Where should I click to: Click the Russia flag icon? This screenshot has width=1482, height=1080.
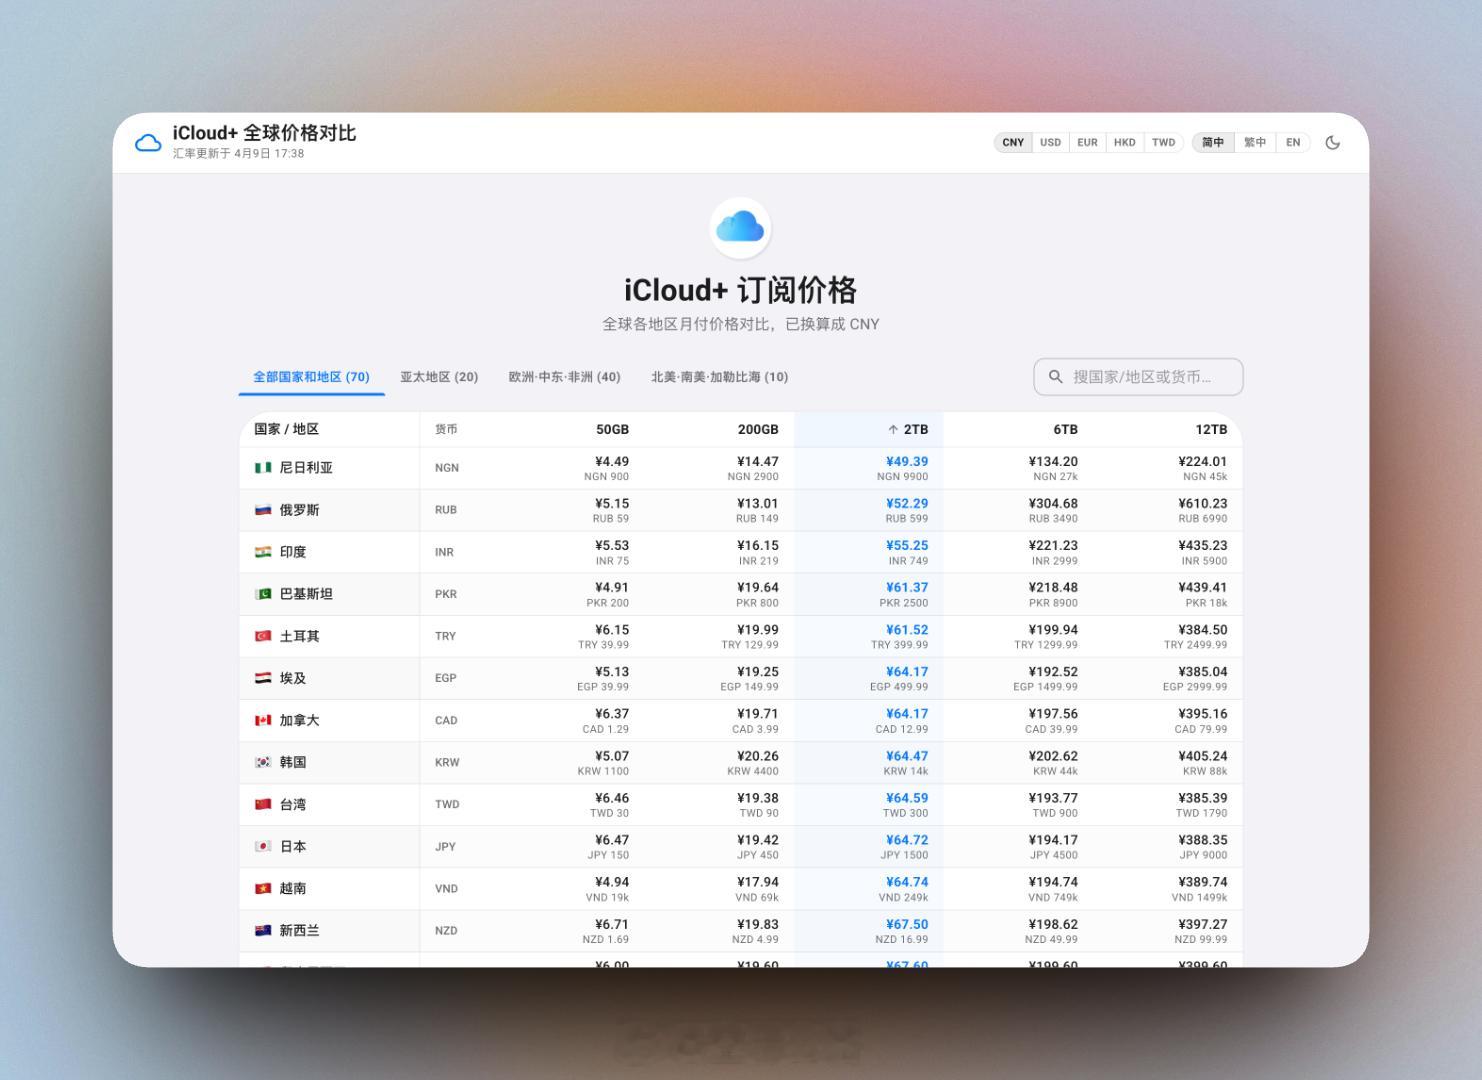(263, 509)
